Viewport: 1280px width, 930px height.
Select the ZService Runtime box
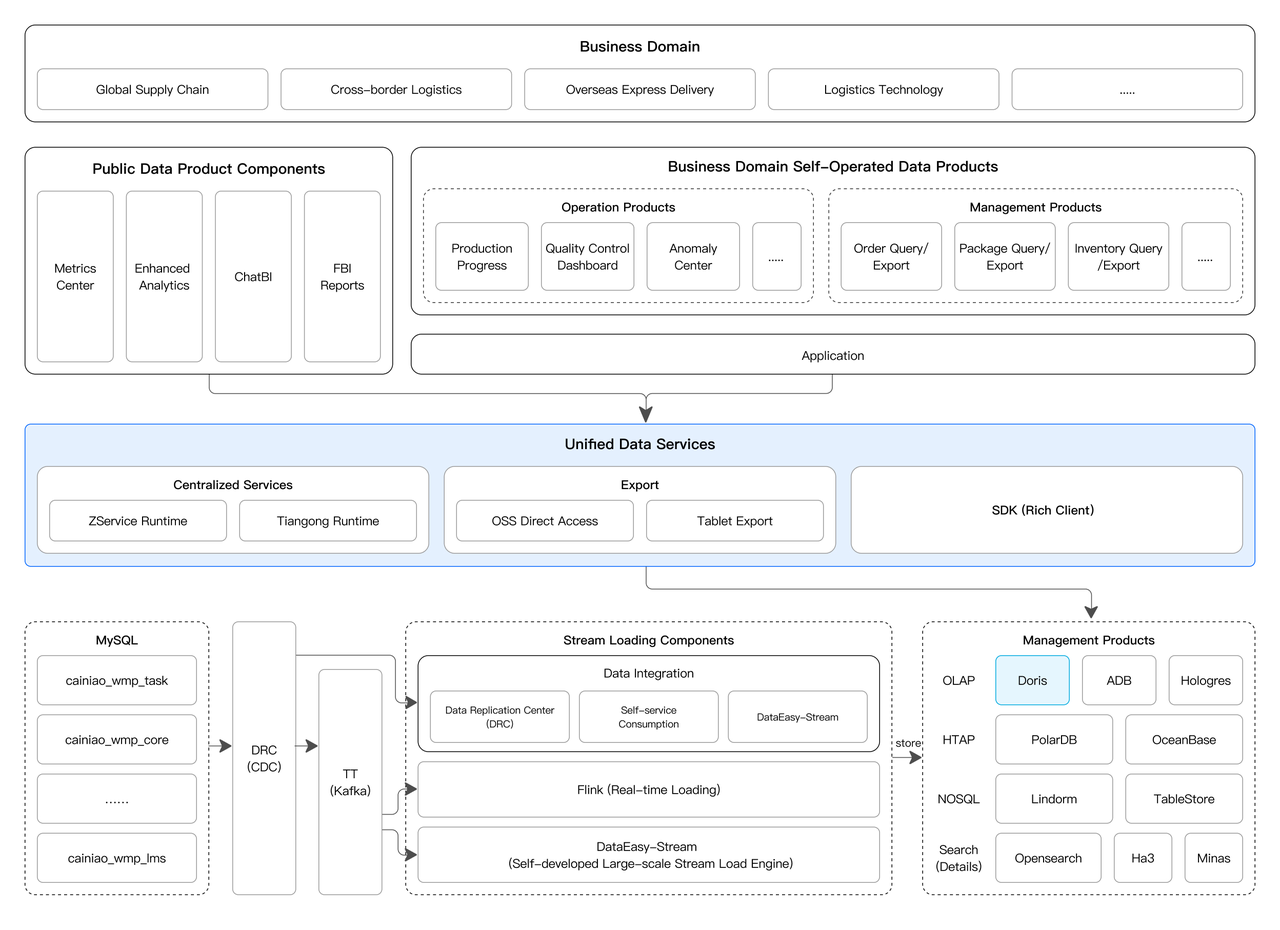tap(138, 521)
